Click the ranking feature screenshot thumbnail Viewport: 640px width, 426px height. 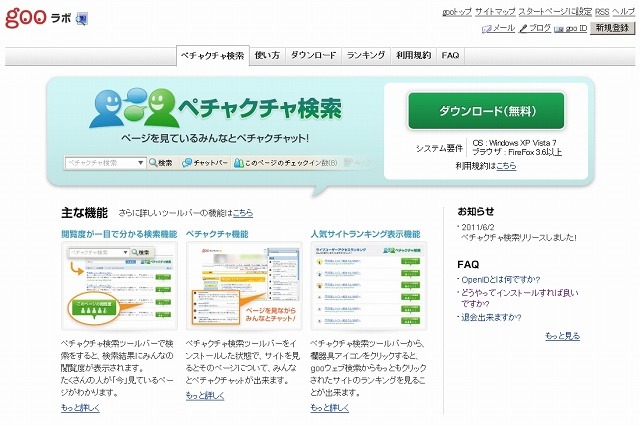tap(369, 286)
